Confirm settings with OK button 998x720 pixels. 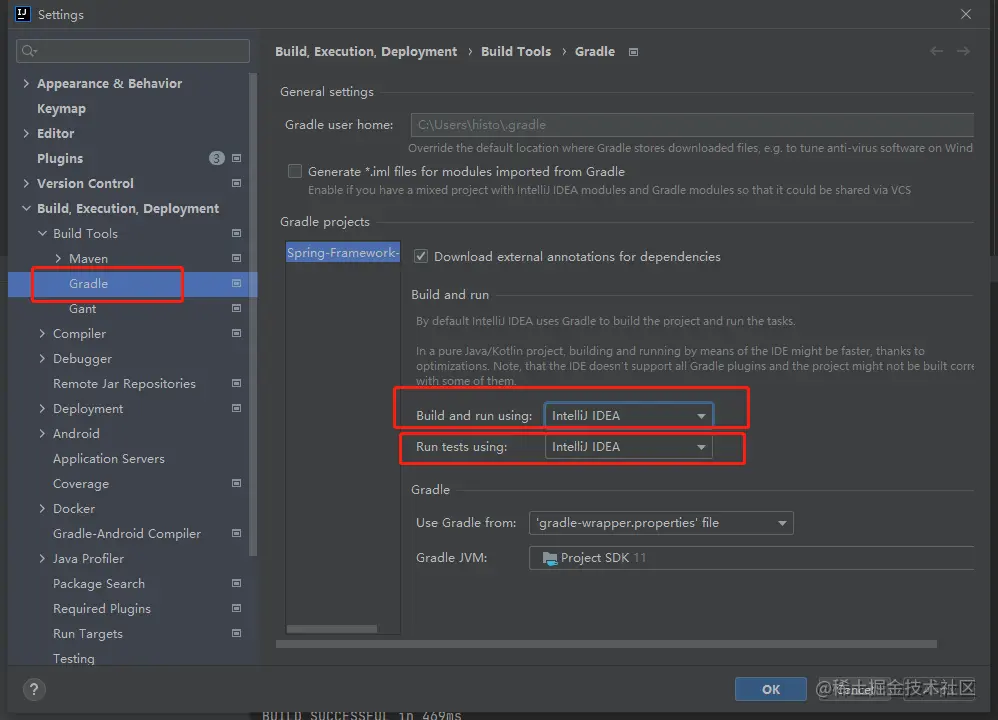click(x=771, y=689)
